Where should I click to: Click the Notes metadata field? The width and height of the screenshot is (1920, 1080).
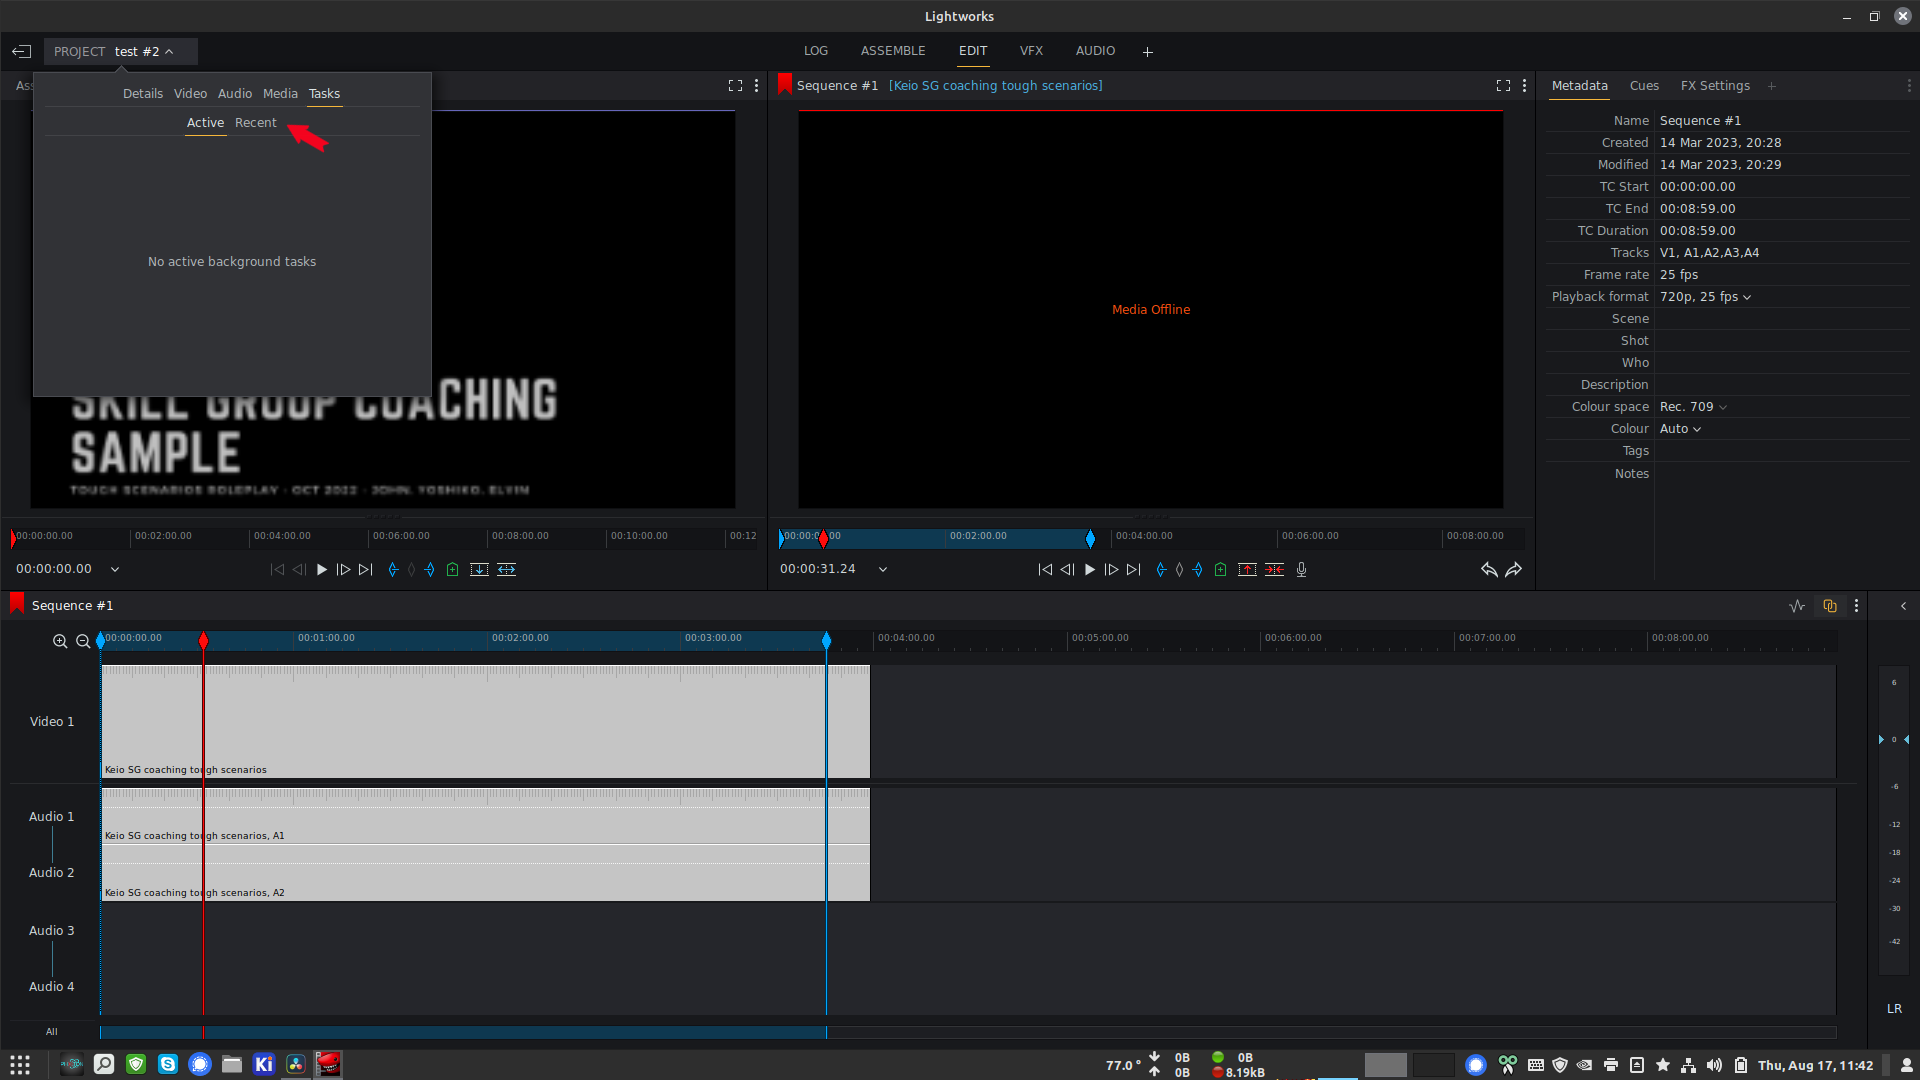(x=1781, y=474)
